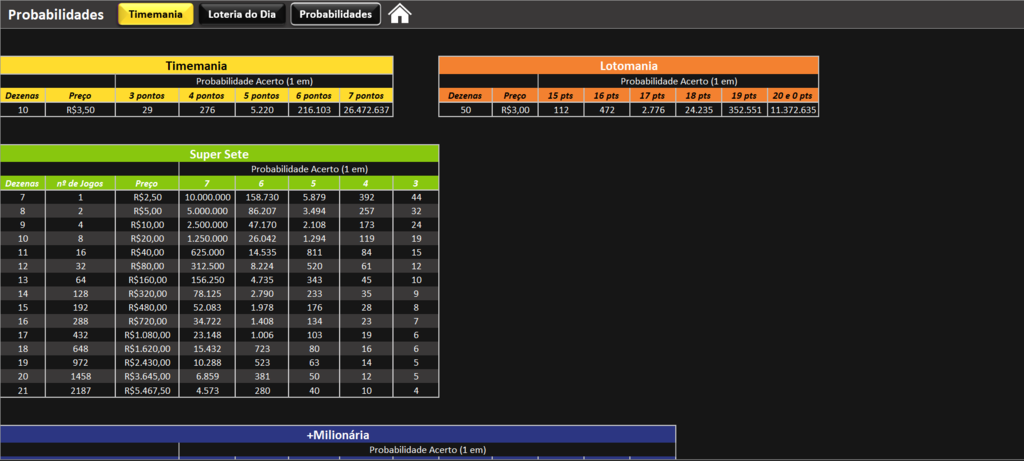1024x461 pixels.
Task: Select Super Sete cell 34.722
Action: coord(207,321)
